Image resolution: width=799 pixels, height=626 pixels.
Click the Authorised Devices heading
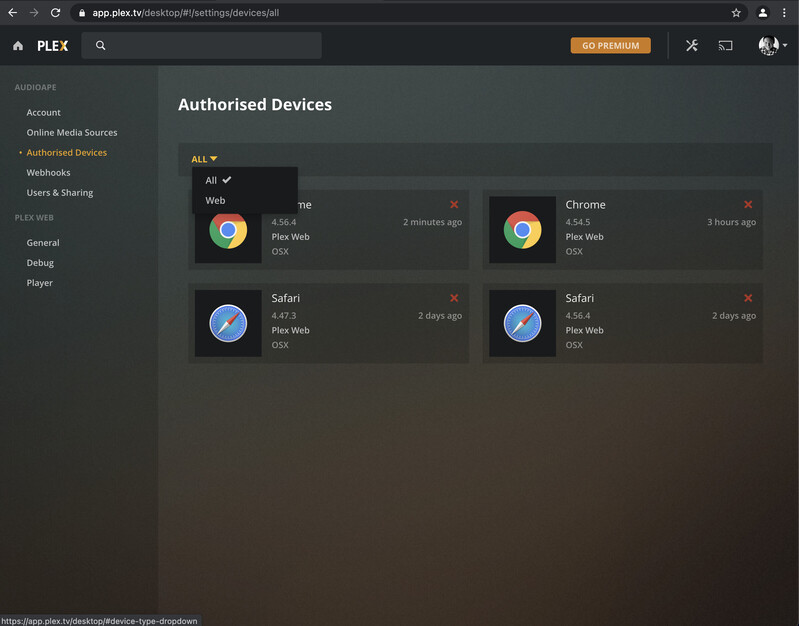point(255,105)
